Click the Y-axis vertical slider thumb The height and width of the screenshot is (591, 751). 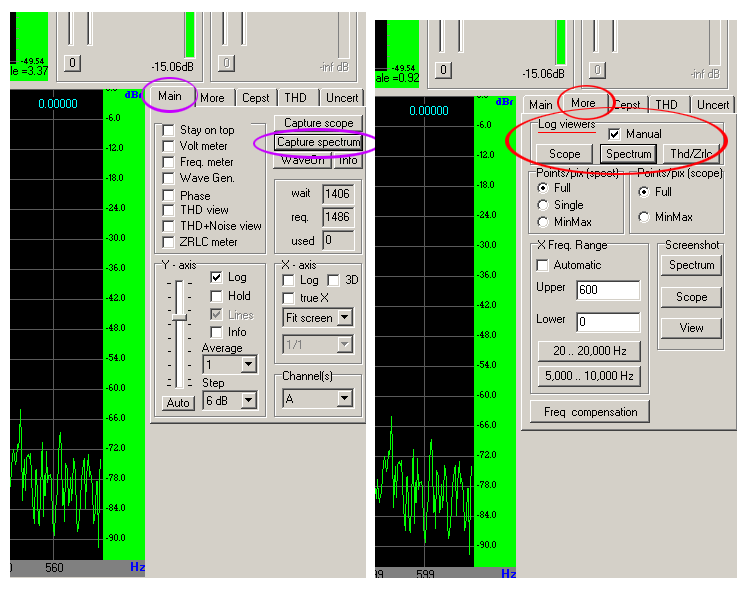[179, 317]
